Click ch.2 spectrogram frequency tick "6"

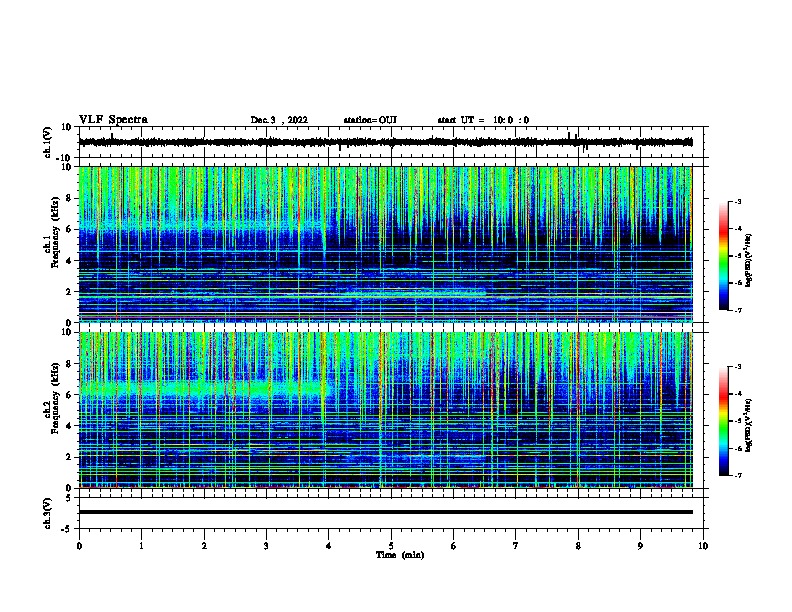point(70,395)
